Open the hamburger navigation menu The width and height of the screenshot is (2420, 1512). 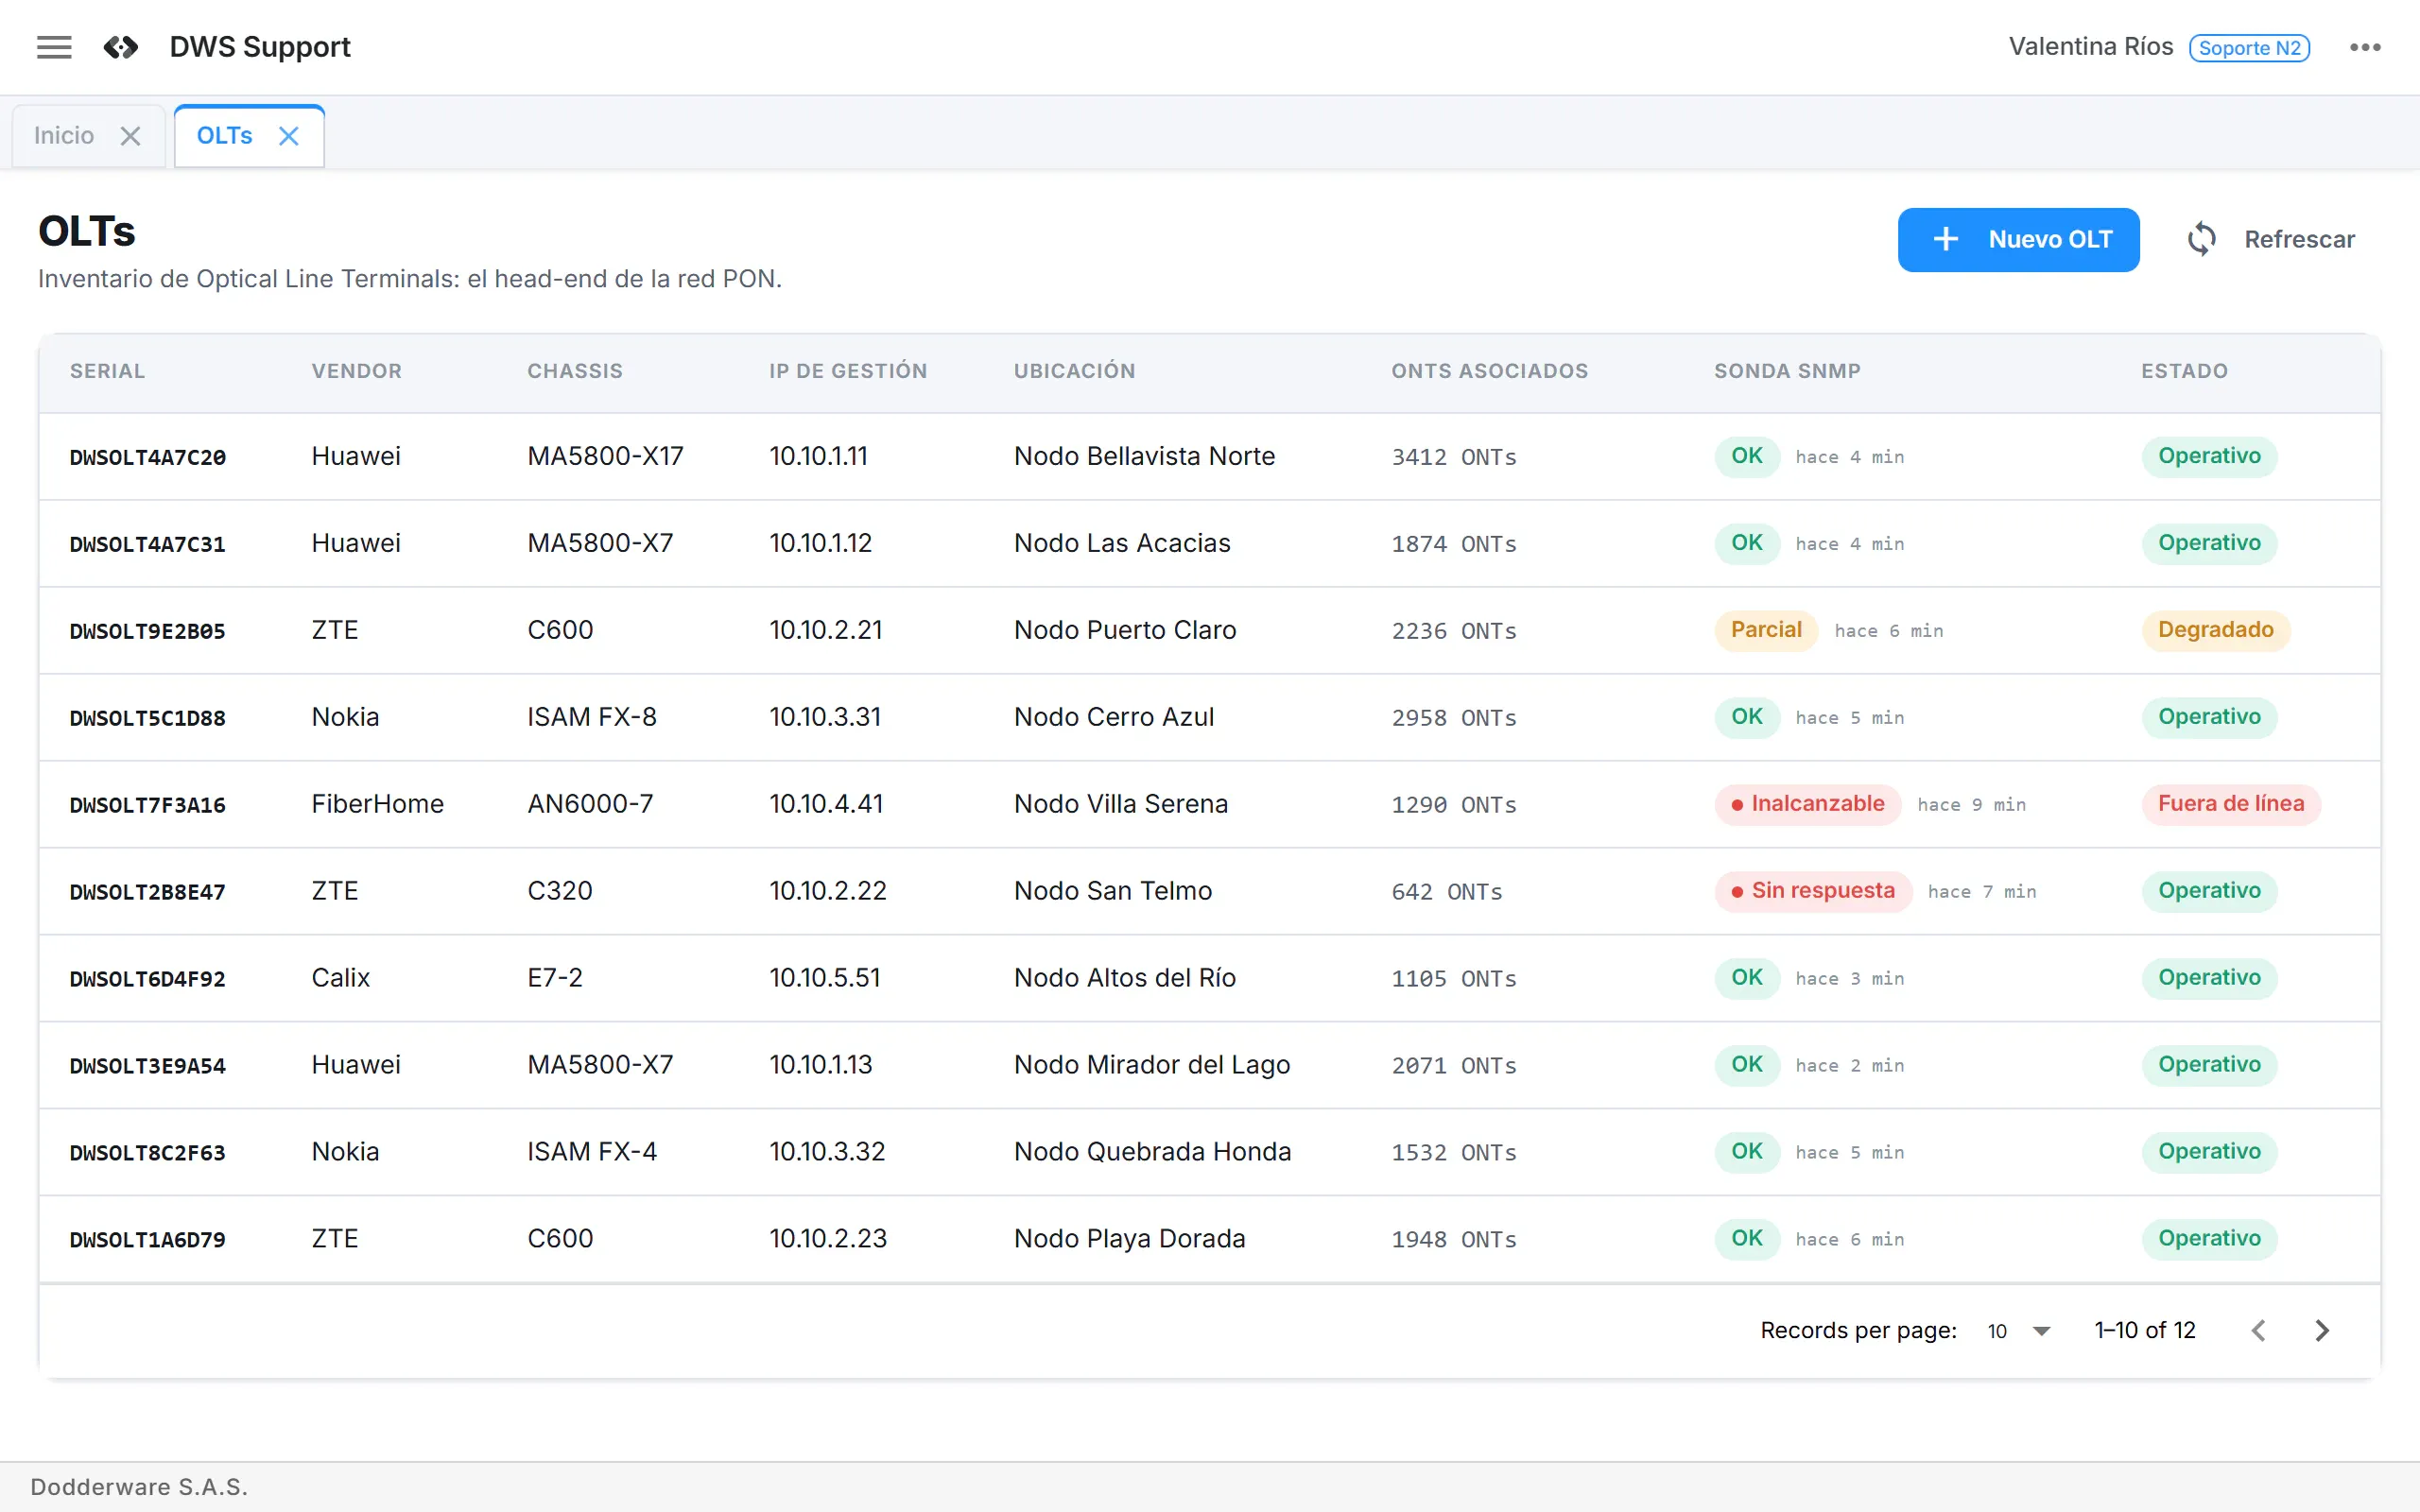coord(54,47)
